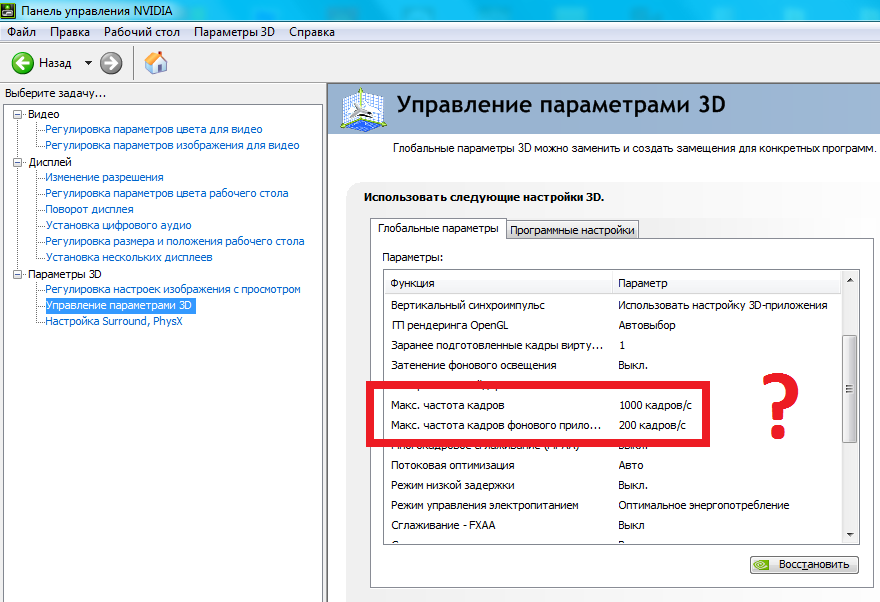Click the Параметр column header
The height and width of the screenshot is (602, 880).
click(x=727, y=283)
